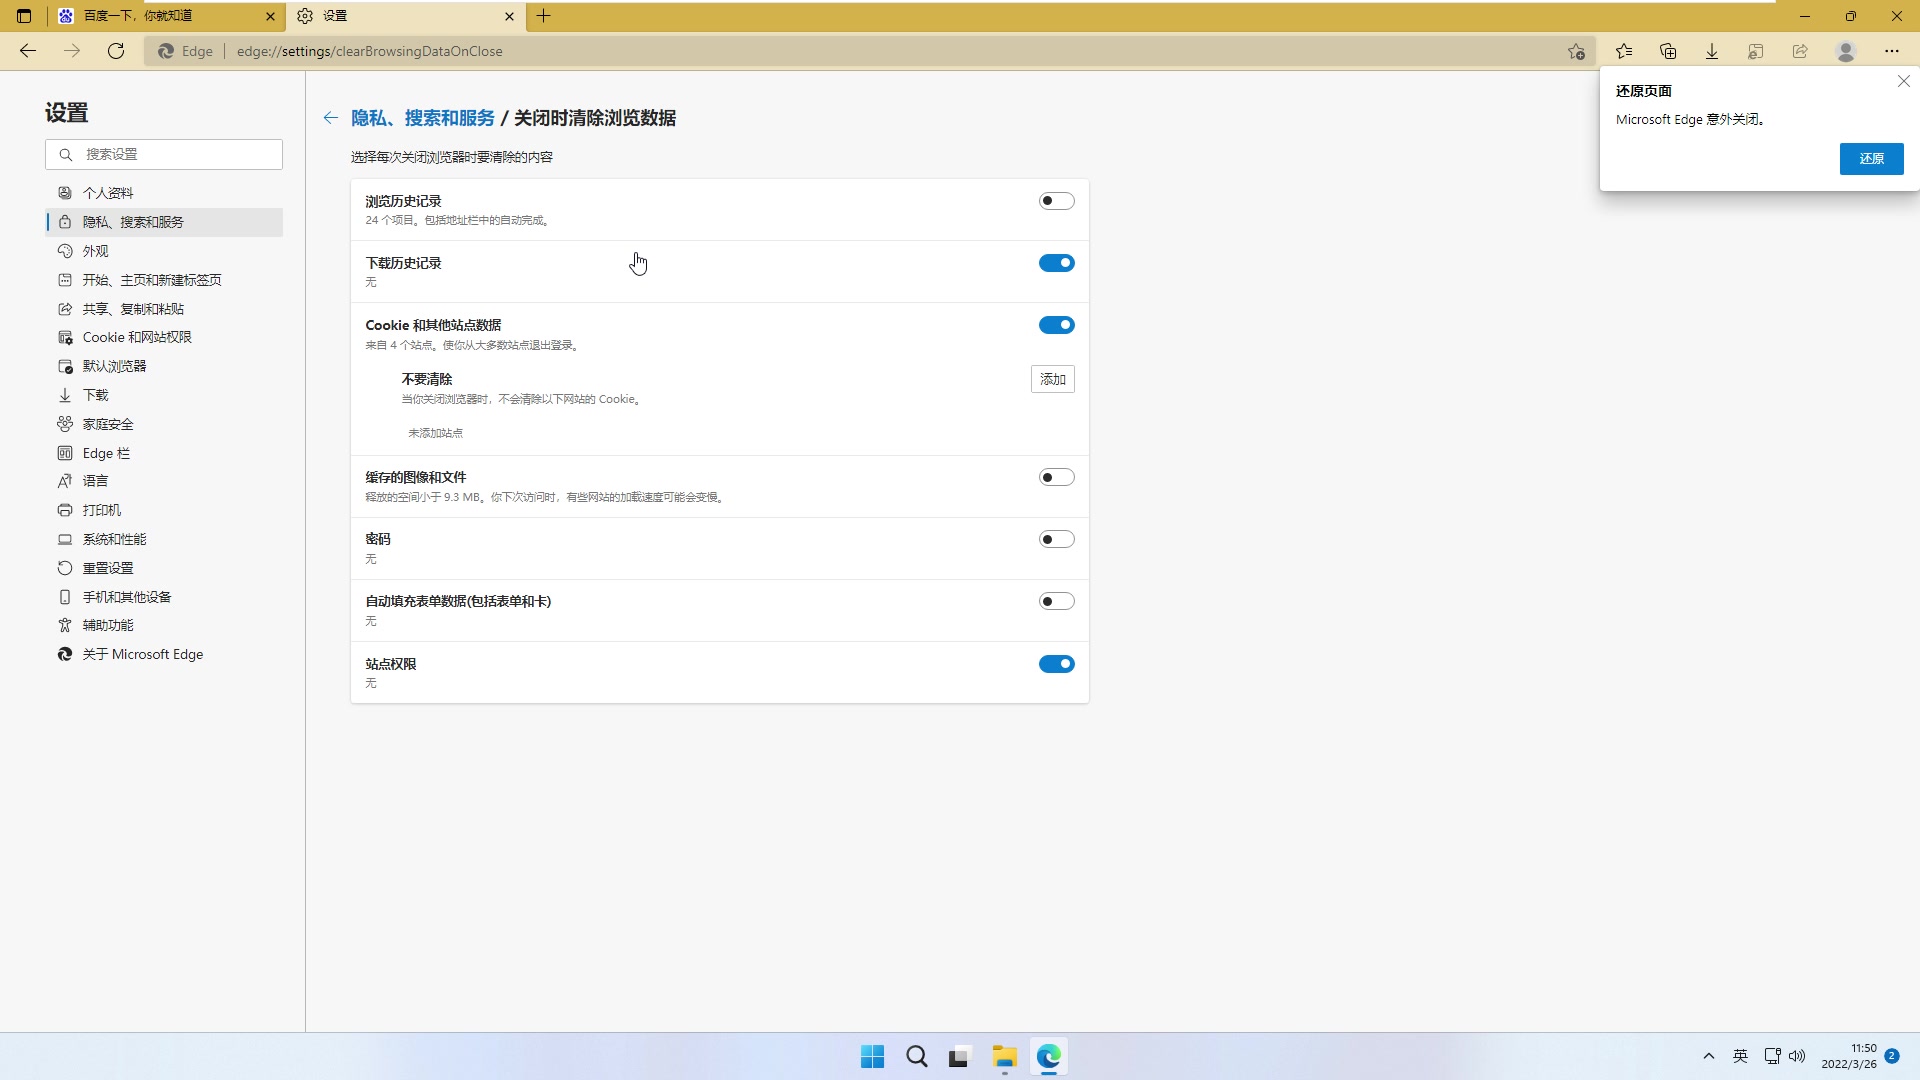Click the refresh page icon

tap(116, 51)
